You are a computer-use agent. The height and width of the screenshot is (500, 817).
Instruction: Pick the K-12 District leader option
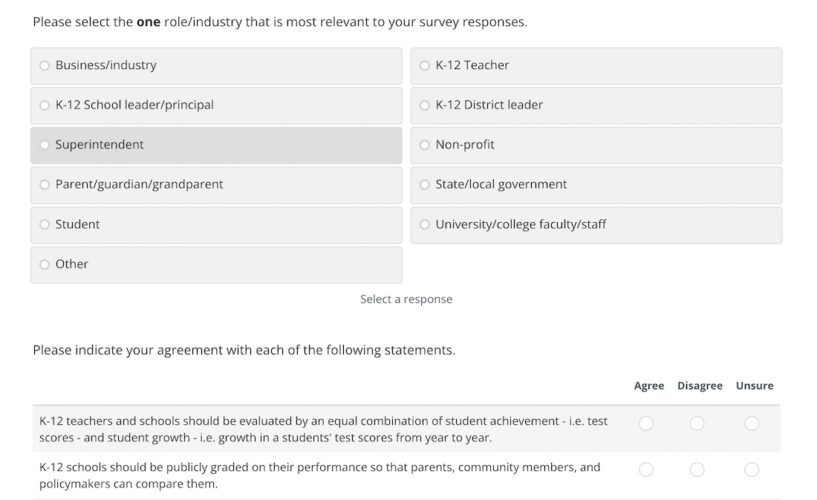click(x=424, y=105)
